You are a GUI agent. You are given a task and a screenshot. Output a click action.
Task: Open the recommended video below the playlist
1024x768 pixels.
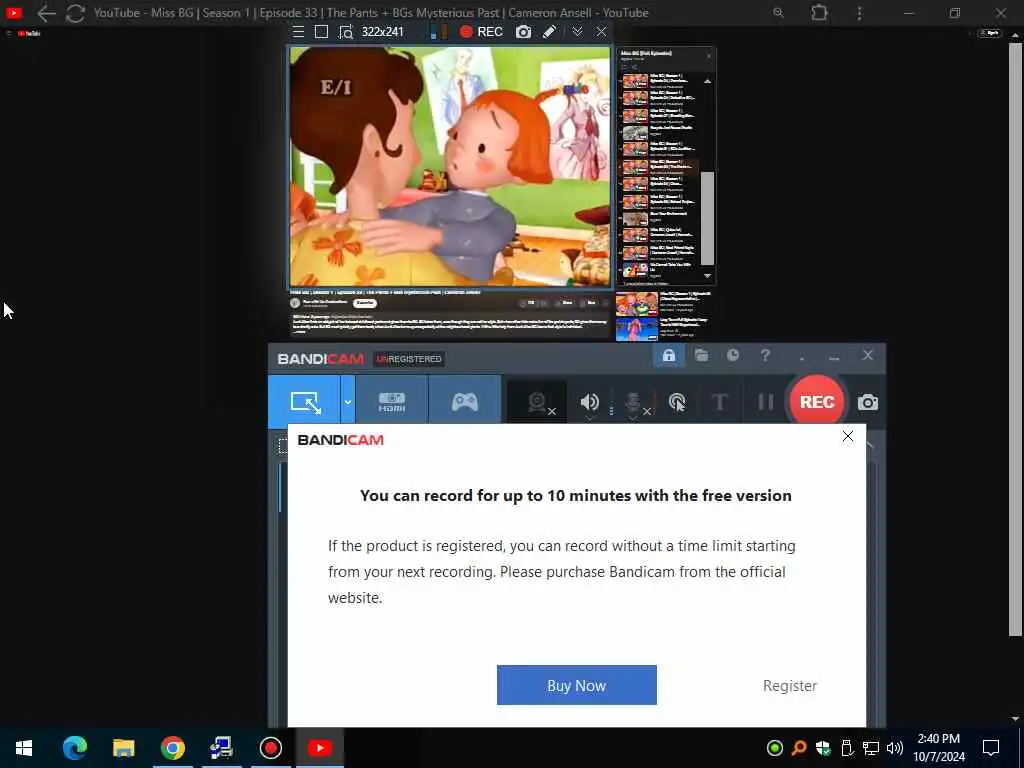point(636,304)
